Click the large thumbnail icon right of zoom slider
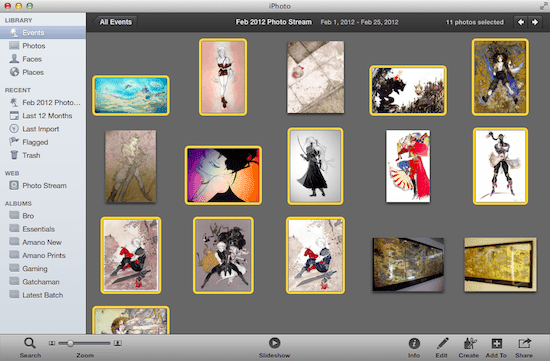The width and height of the screenshot is (550, 361). [118, 343]
